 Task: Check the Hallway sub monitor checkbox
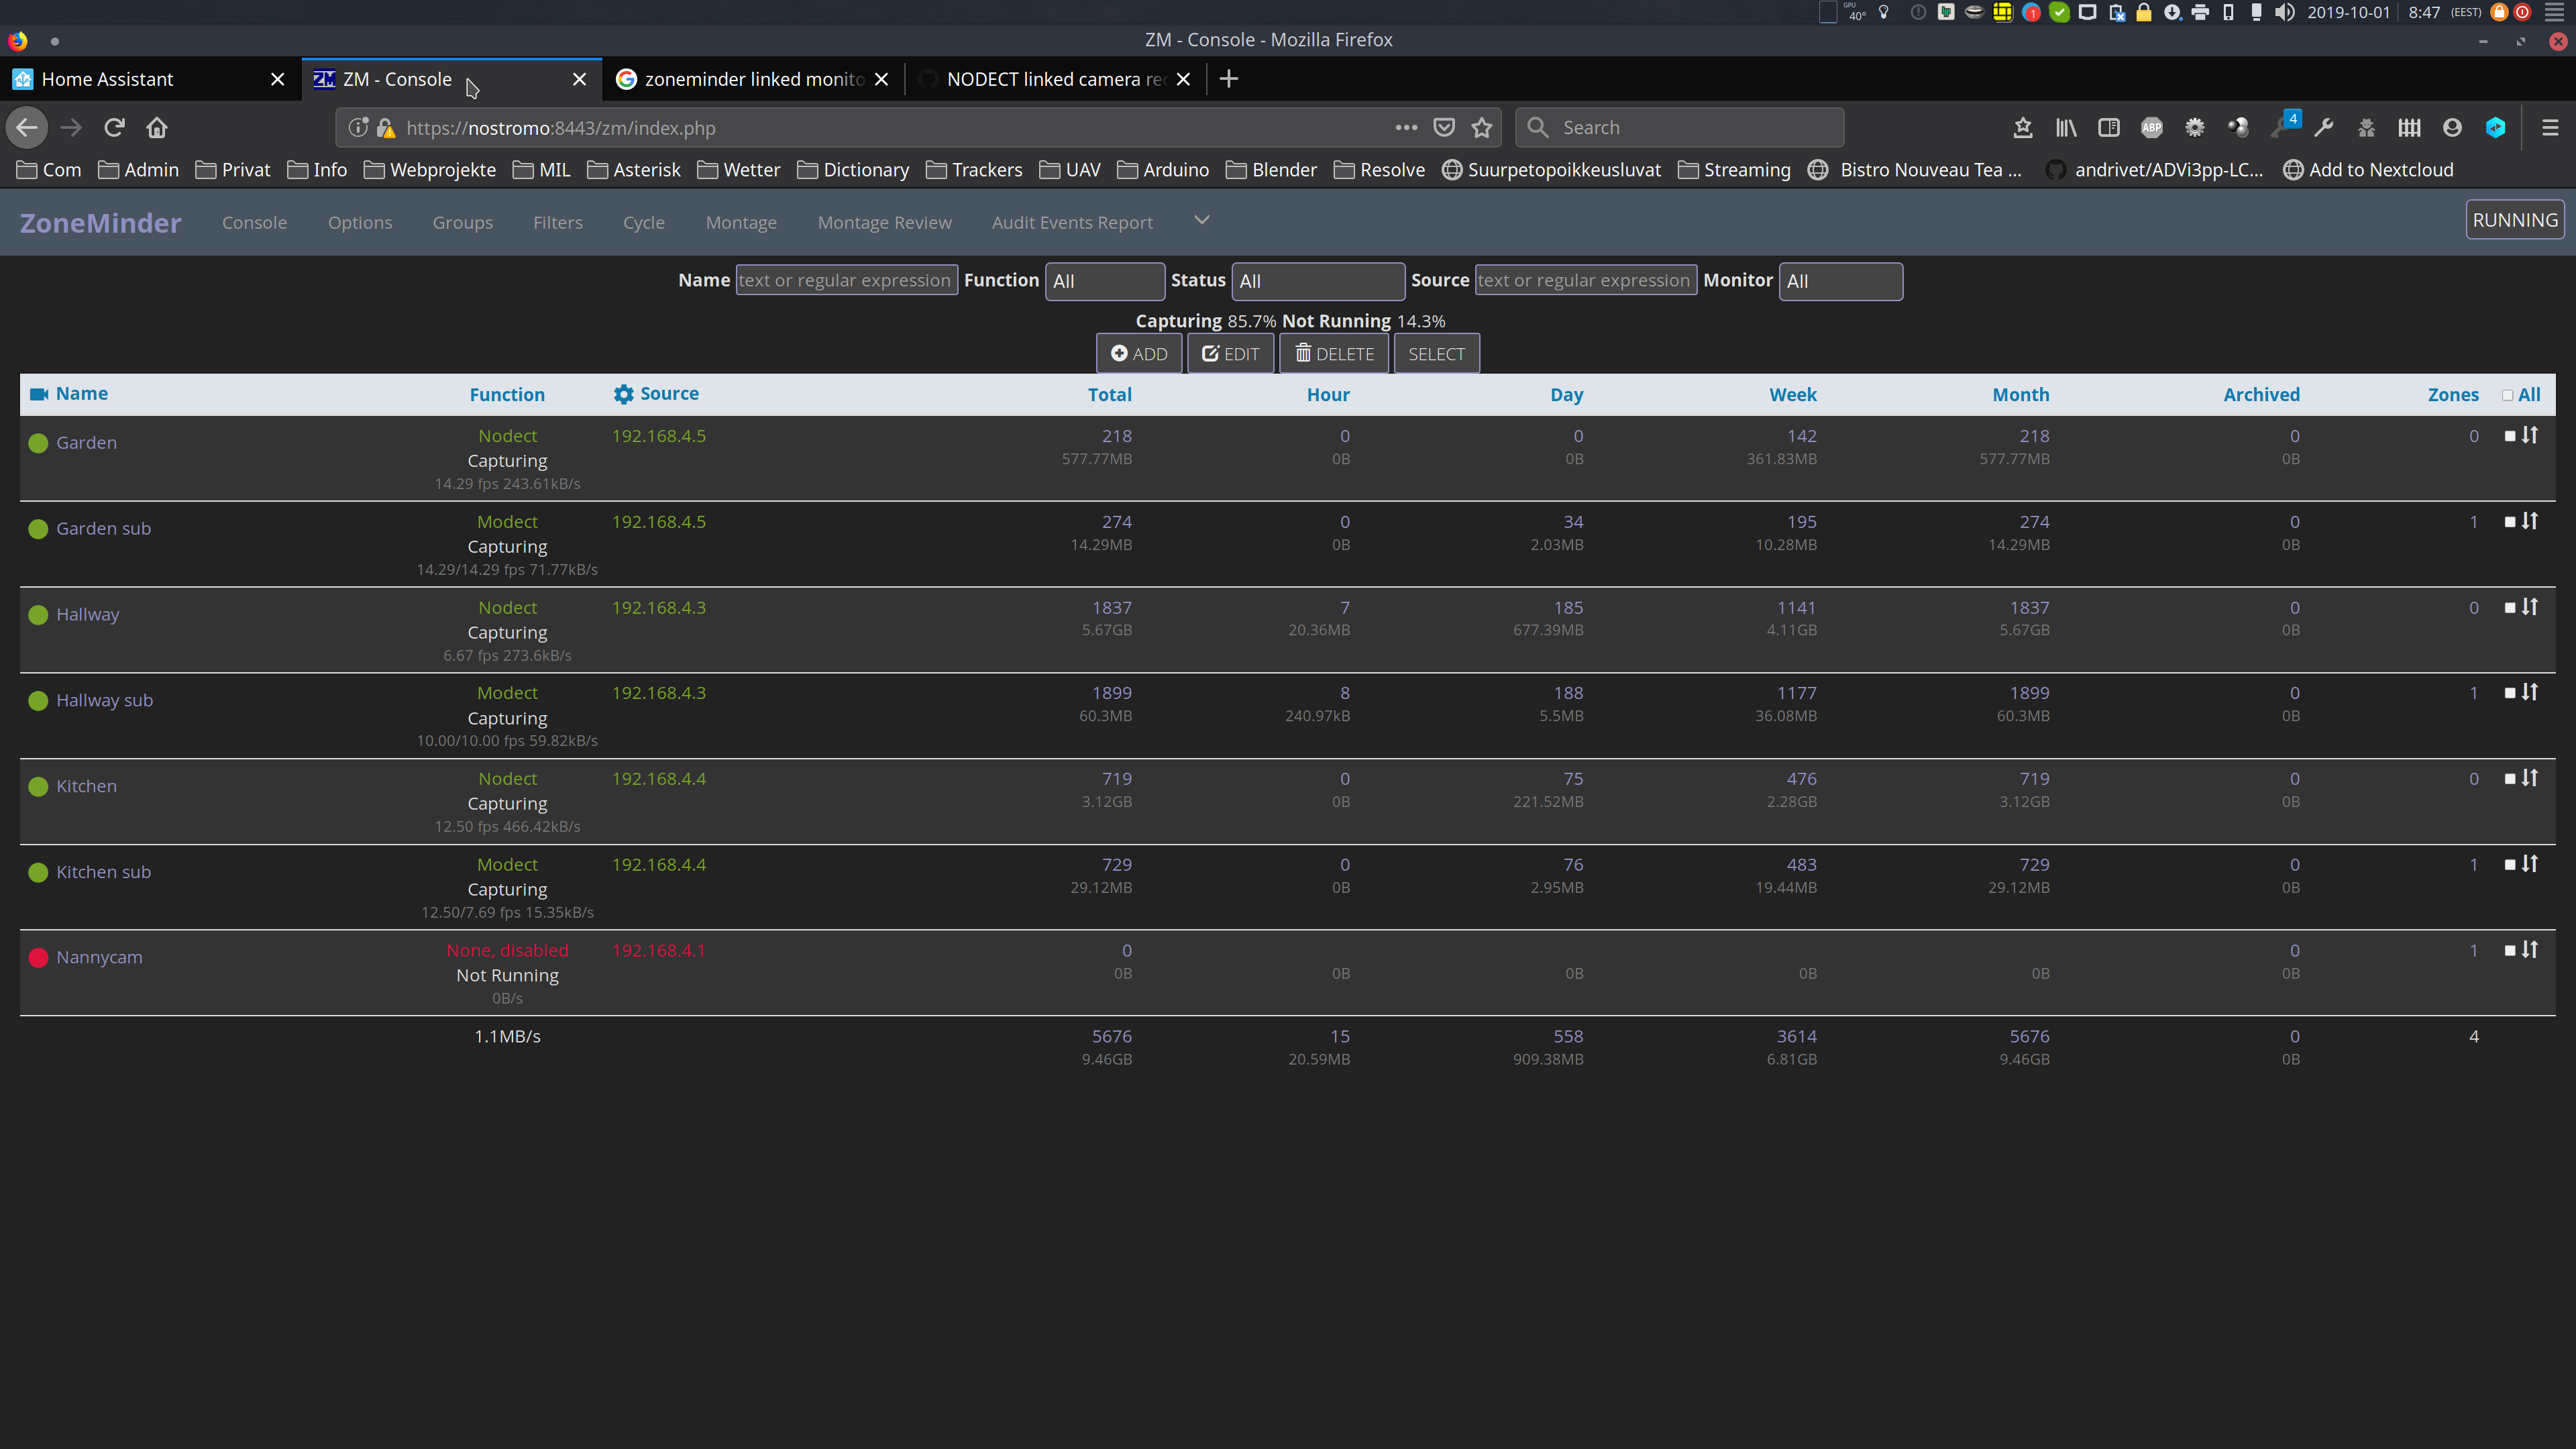click(2510, 693)
